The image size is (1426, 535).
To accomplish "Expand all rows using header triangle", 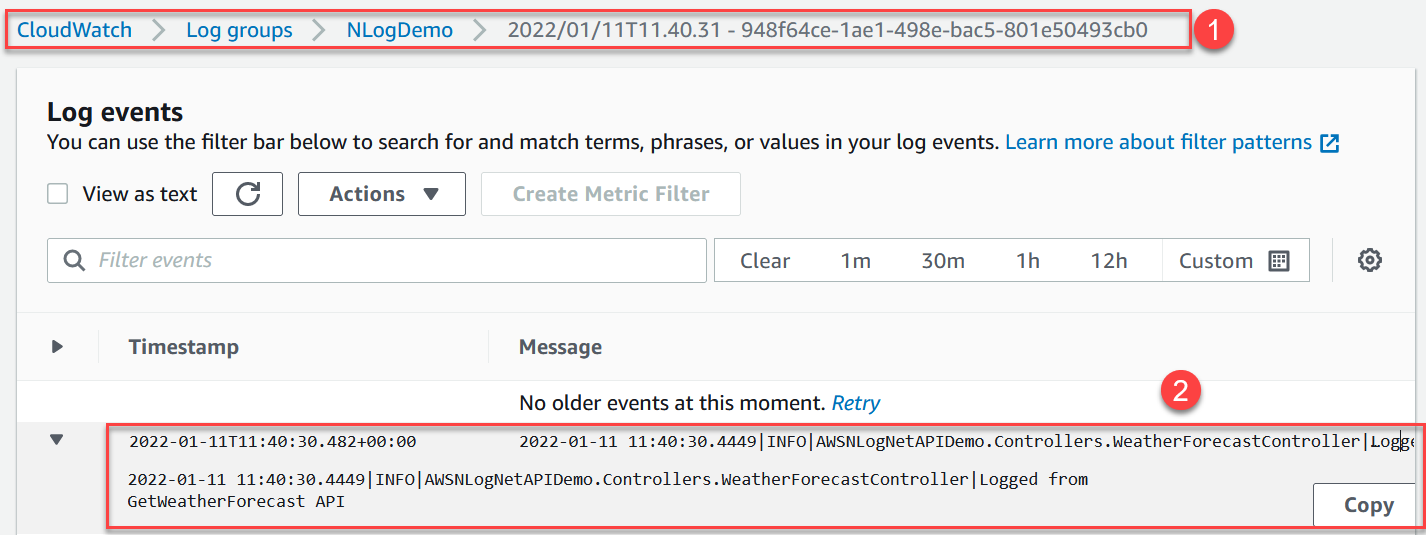I will click(x=57, y=347).
